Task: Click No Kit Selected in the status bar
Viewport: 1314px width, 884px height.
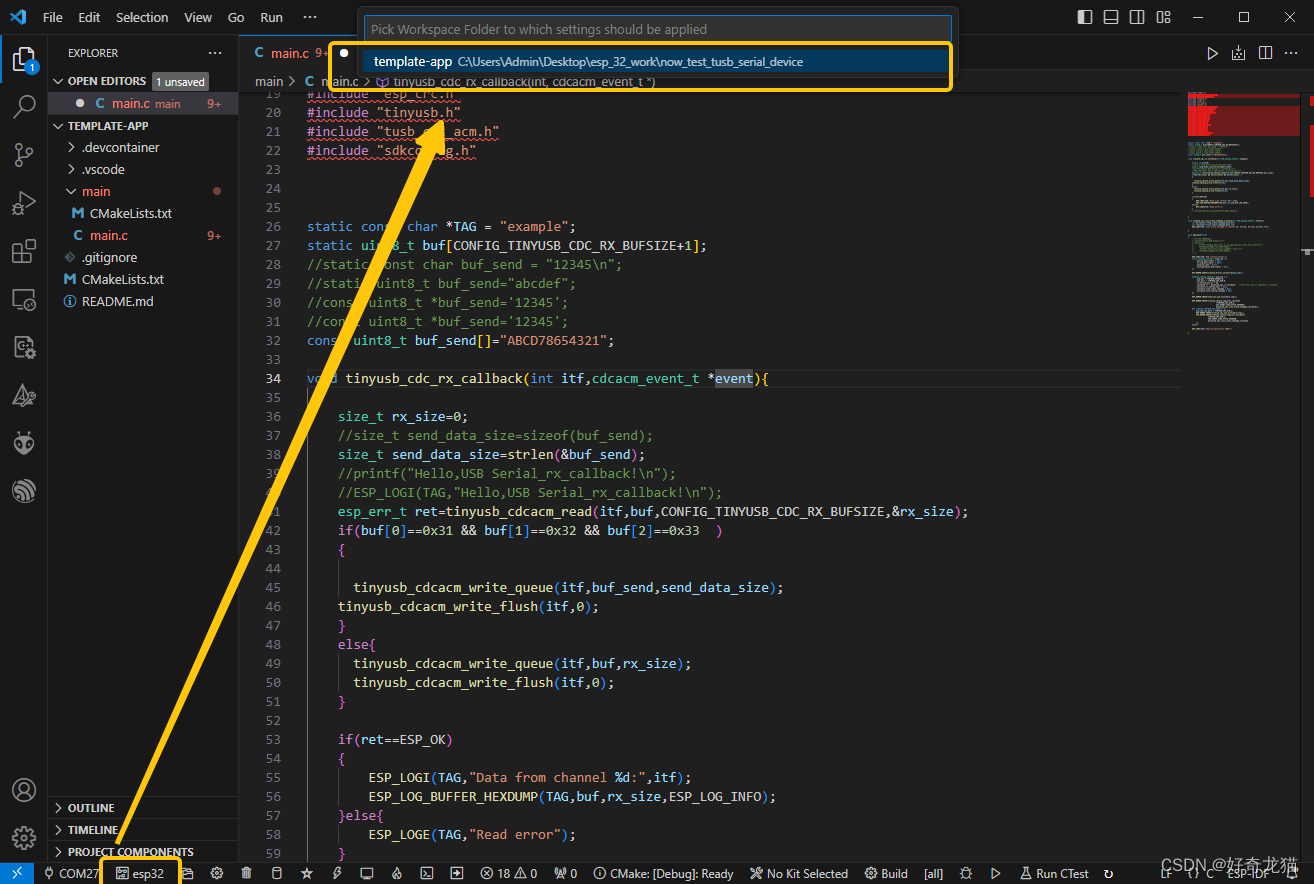Action: point(799,873)
